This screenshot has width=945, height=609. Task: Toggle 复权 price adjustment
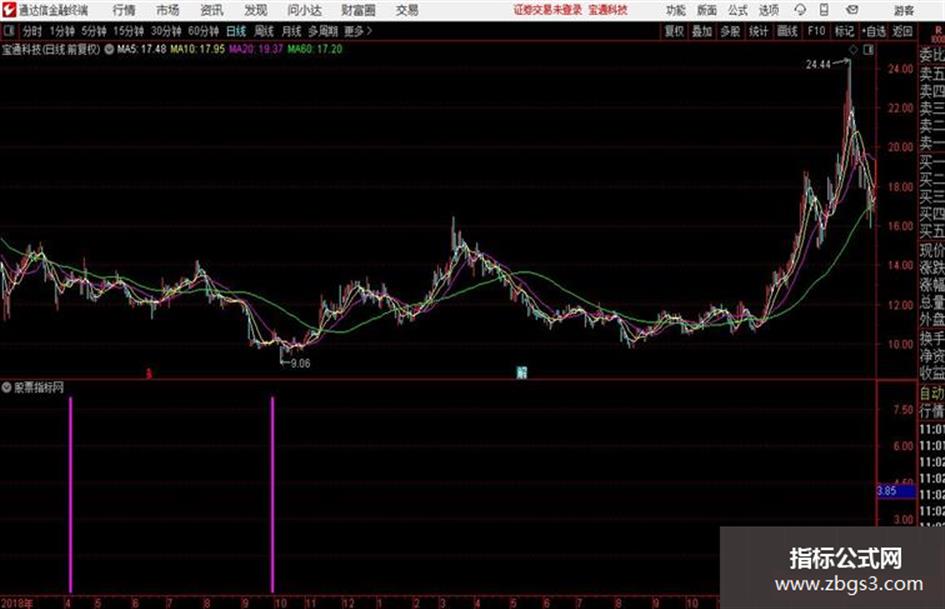(x=674, y=31)
